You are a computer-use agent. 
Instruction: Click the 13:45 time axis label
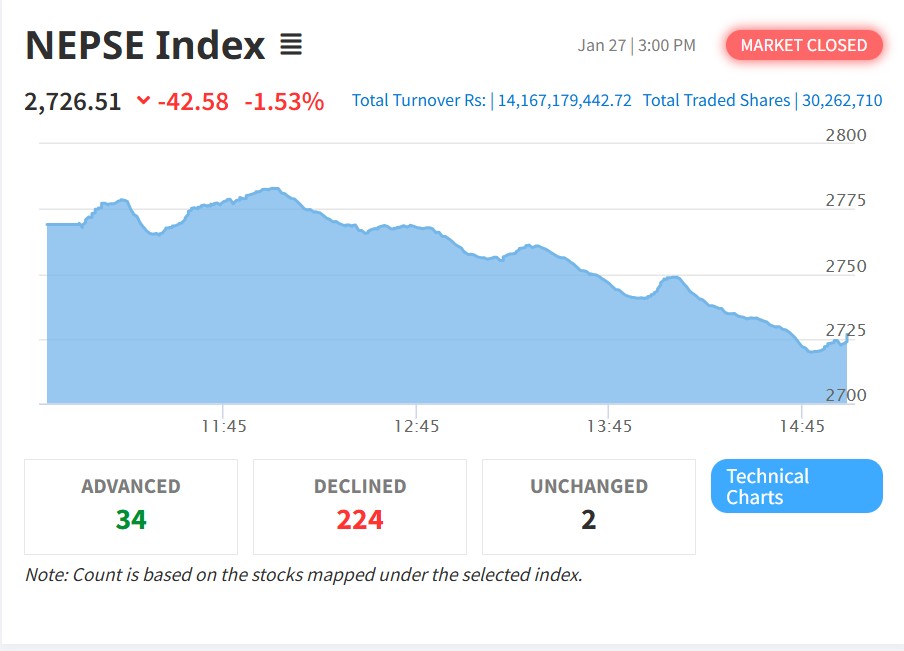coord(610,426)
